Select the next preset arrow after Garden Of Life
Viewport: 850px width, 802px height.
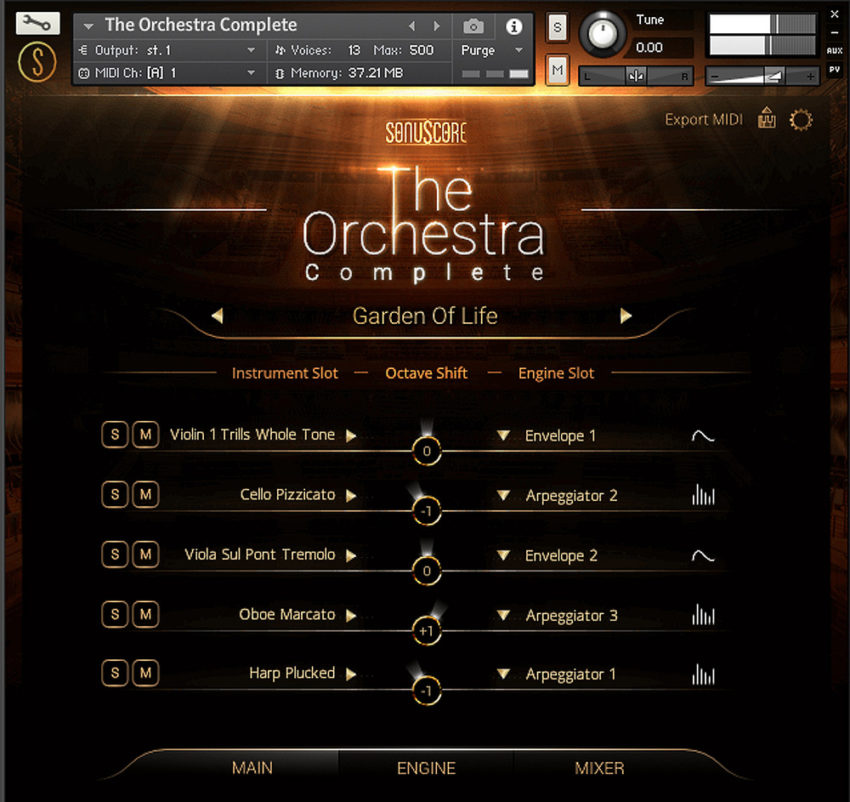click(626, 316)
